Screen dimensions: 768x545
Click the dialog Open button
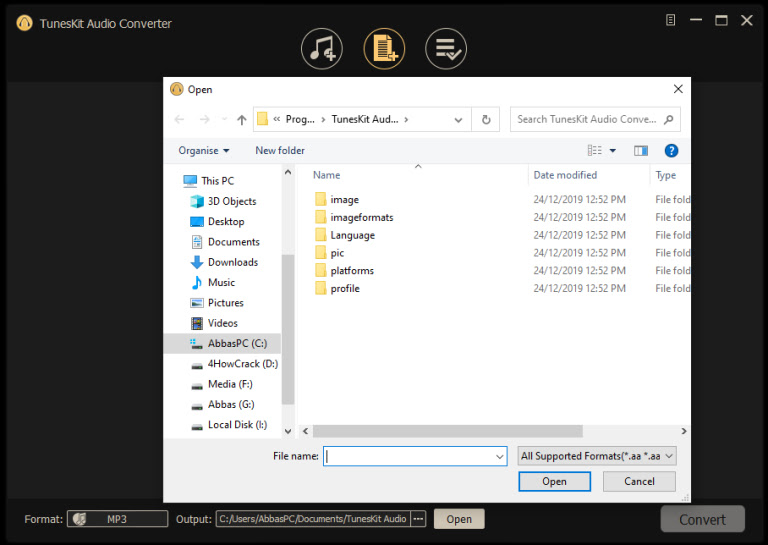point(554,481)
